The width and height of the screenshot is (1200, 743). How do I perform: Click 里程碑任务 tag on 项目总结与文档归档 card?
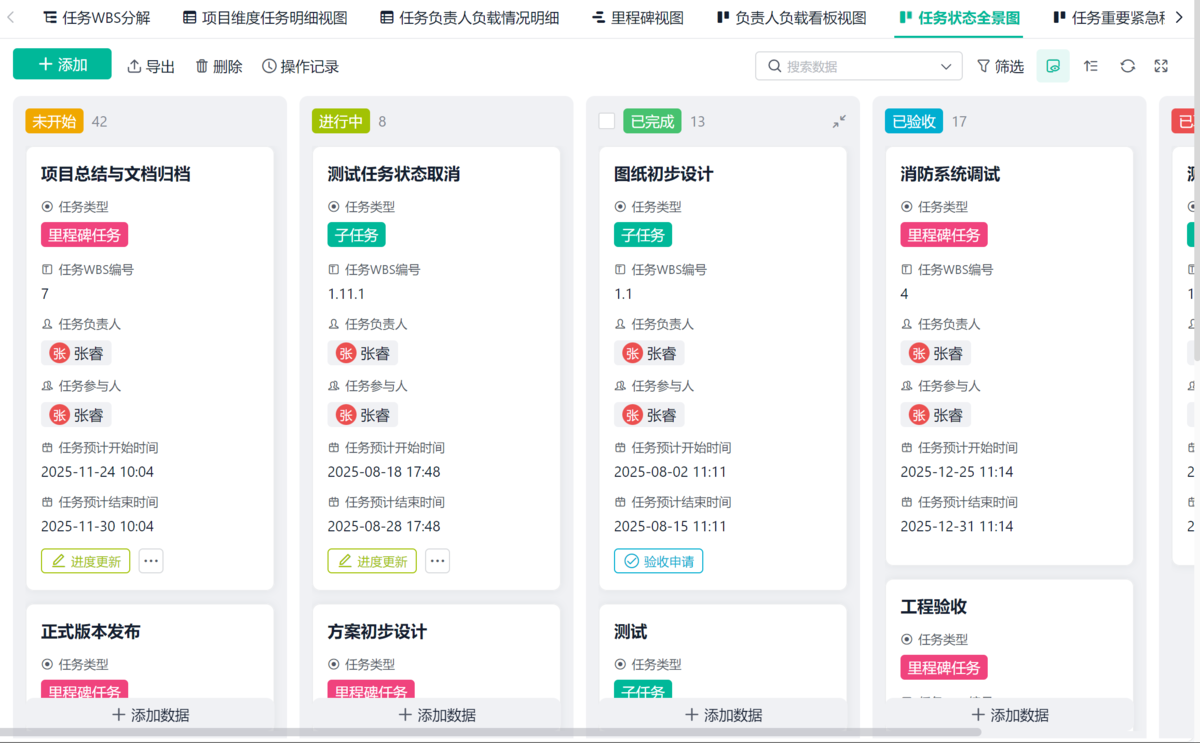85,235
